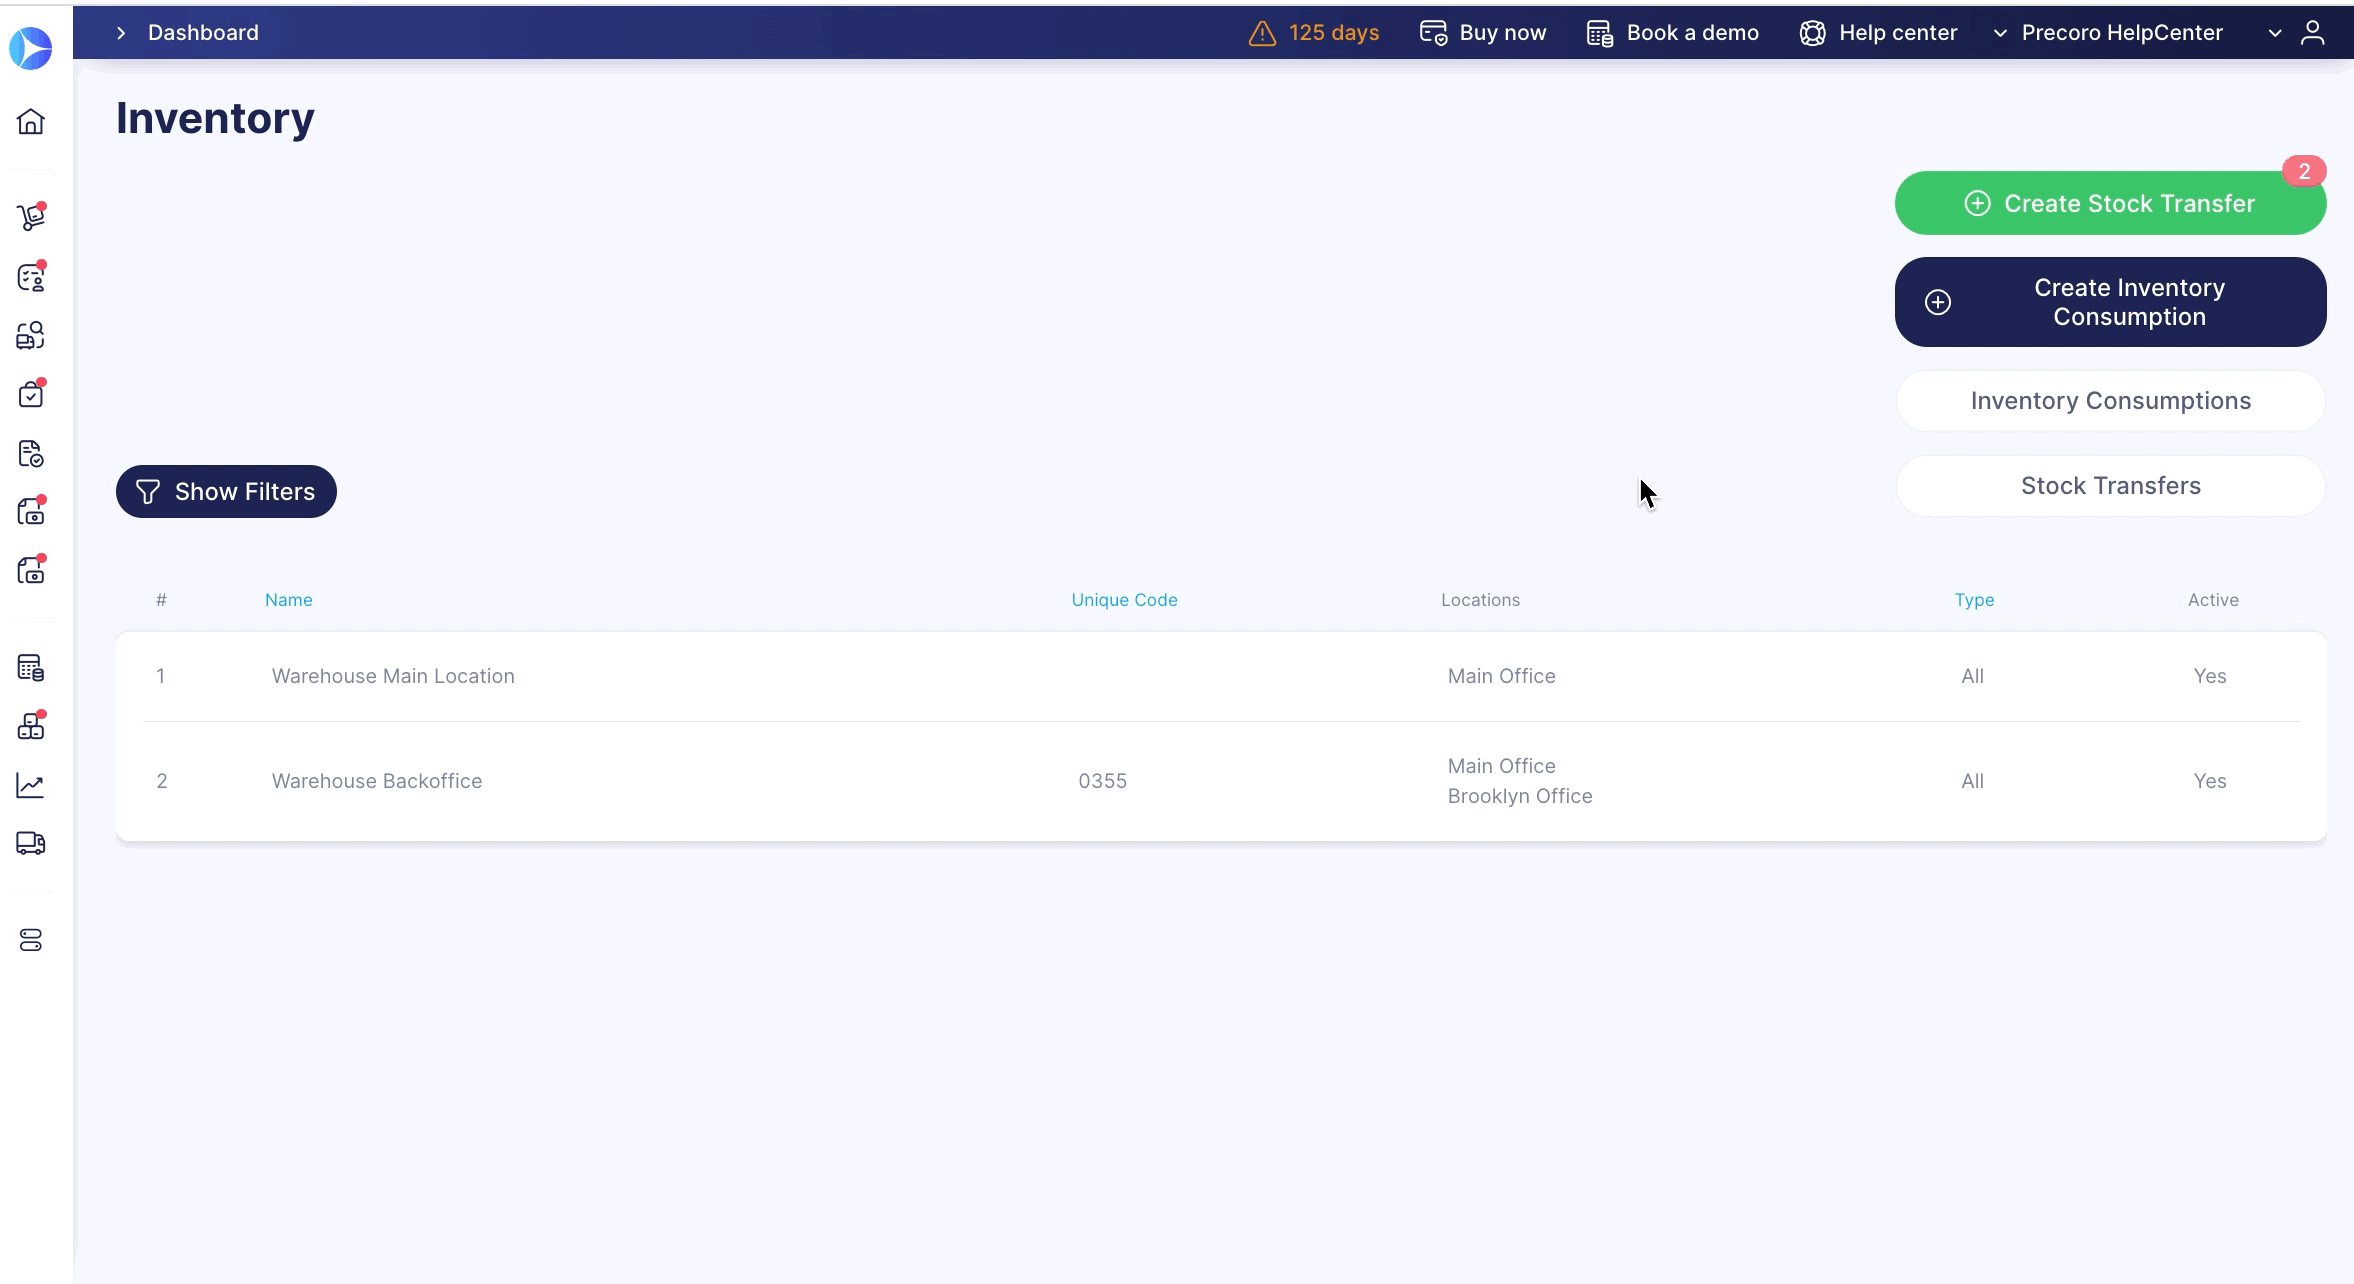Screen dimensions: 2354x1284
Task: Expand the chevron next to user icon
Action: pyautogui.click(x=2275, y=33)
